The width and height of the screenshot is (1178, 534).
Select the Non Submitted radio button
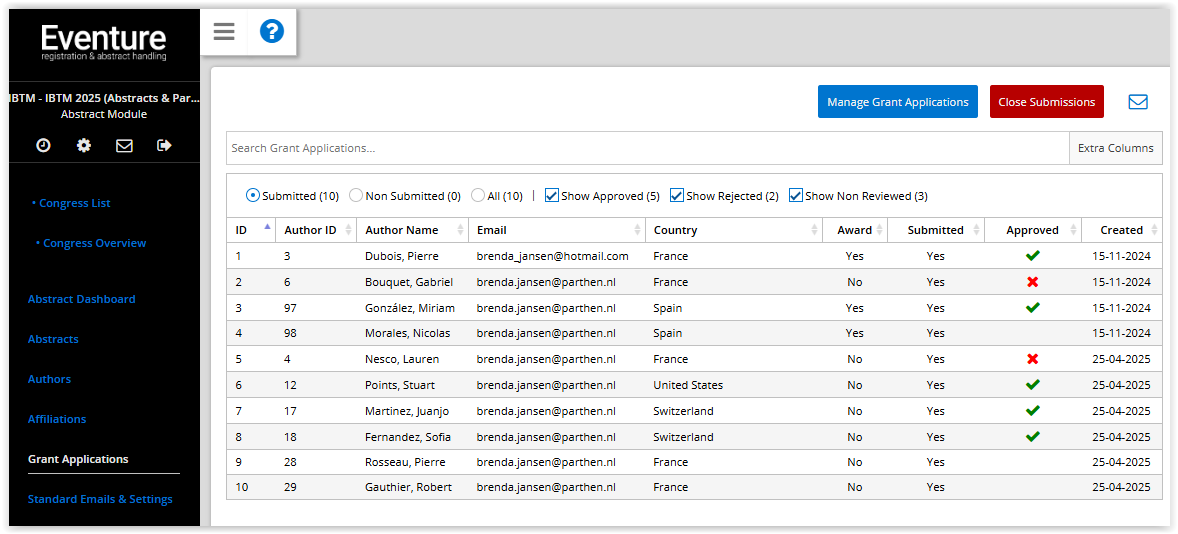(x=356, y=196)
